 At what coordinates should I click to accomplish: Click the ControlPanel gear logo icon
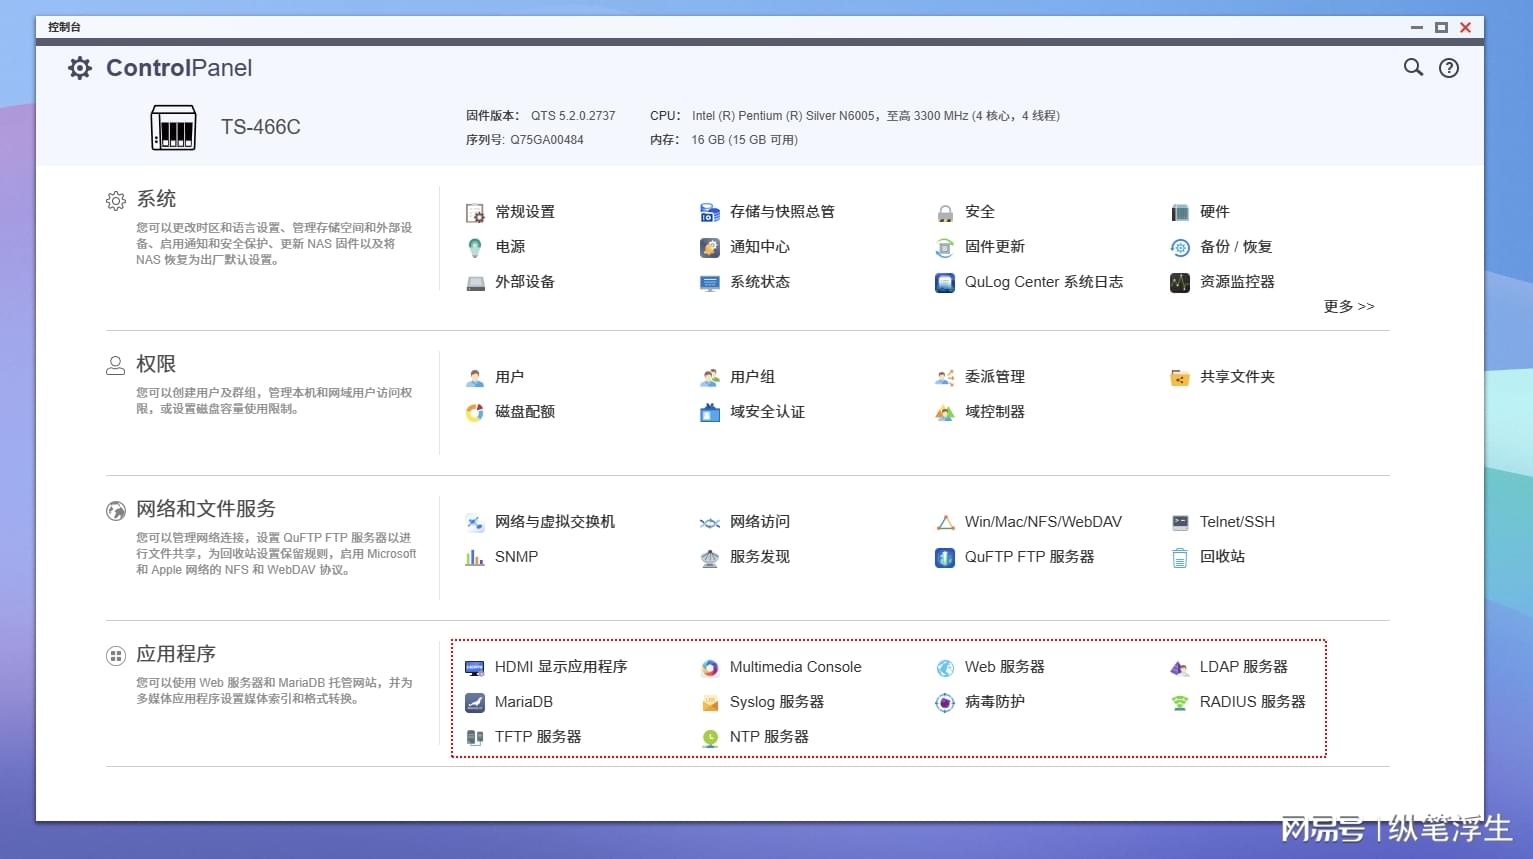79,68
